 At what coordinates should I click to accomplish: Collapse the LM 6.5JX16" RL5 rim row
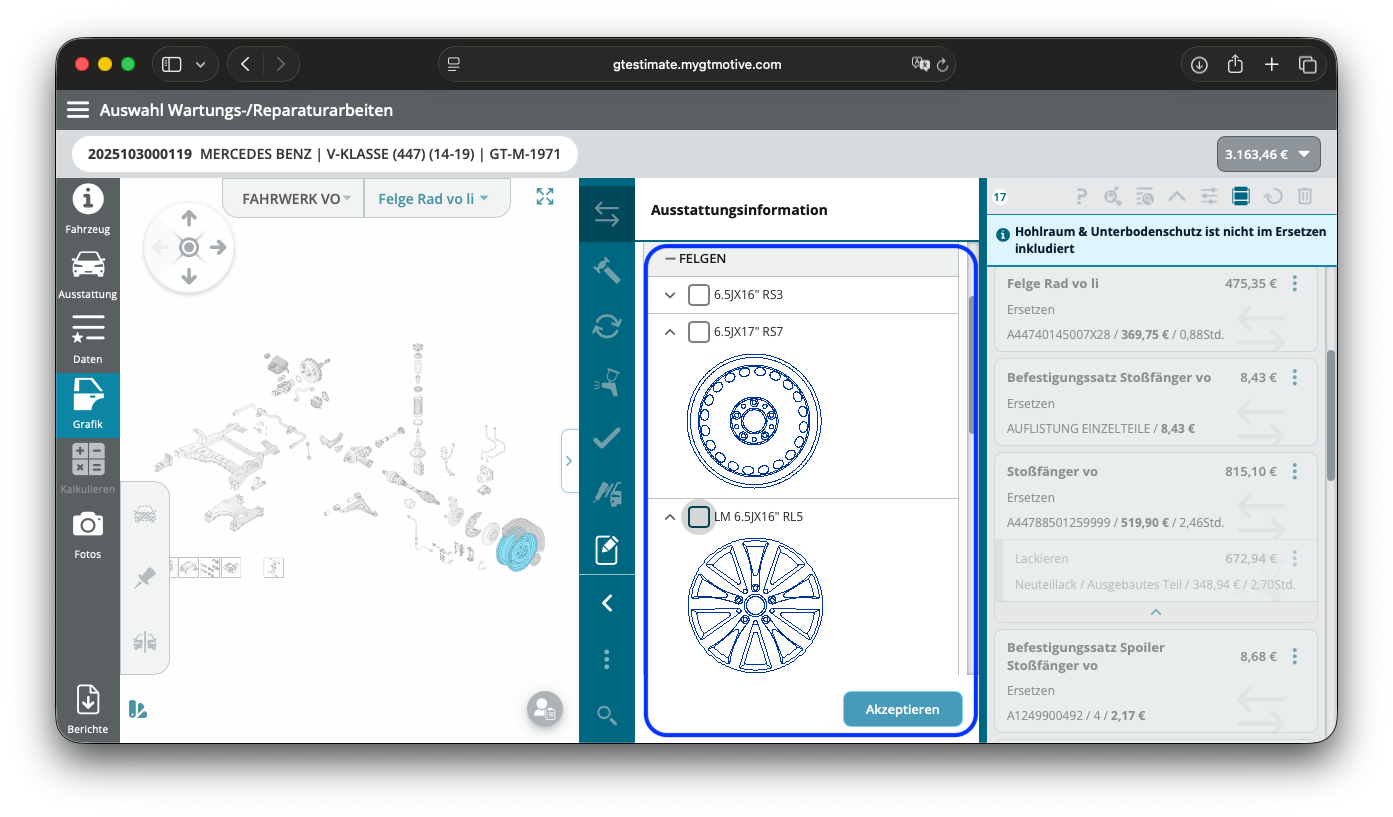(671, 517)
